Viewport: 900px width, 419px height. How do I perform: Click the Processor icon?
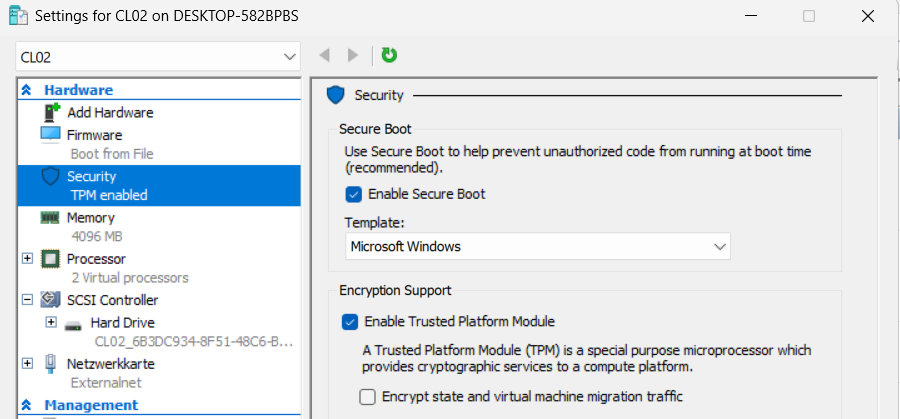(50, 259)
